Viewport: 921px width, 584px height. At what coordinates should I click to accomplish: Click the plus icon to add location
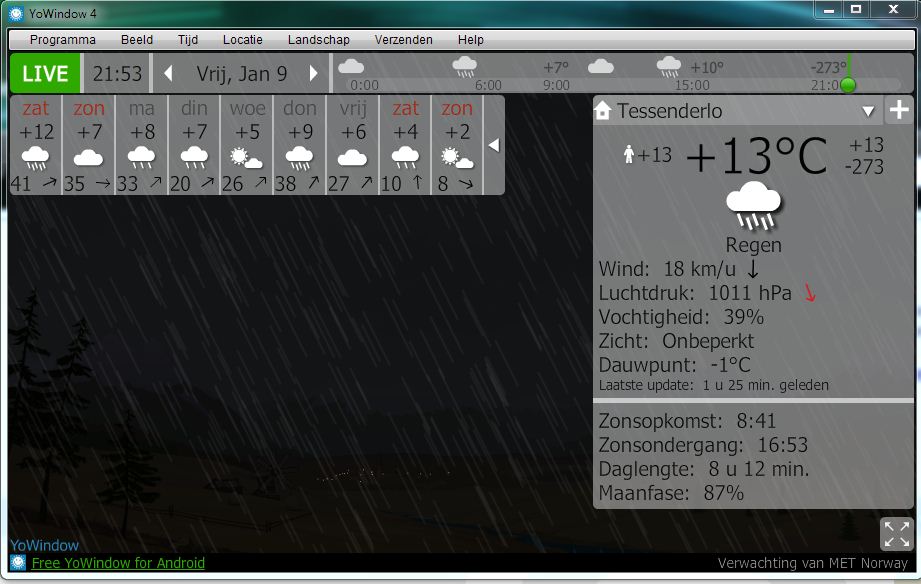click(x=898, y=110)
